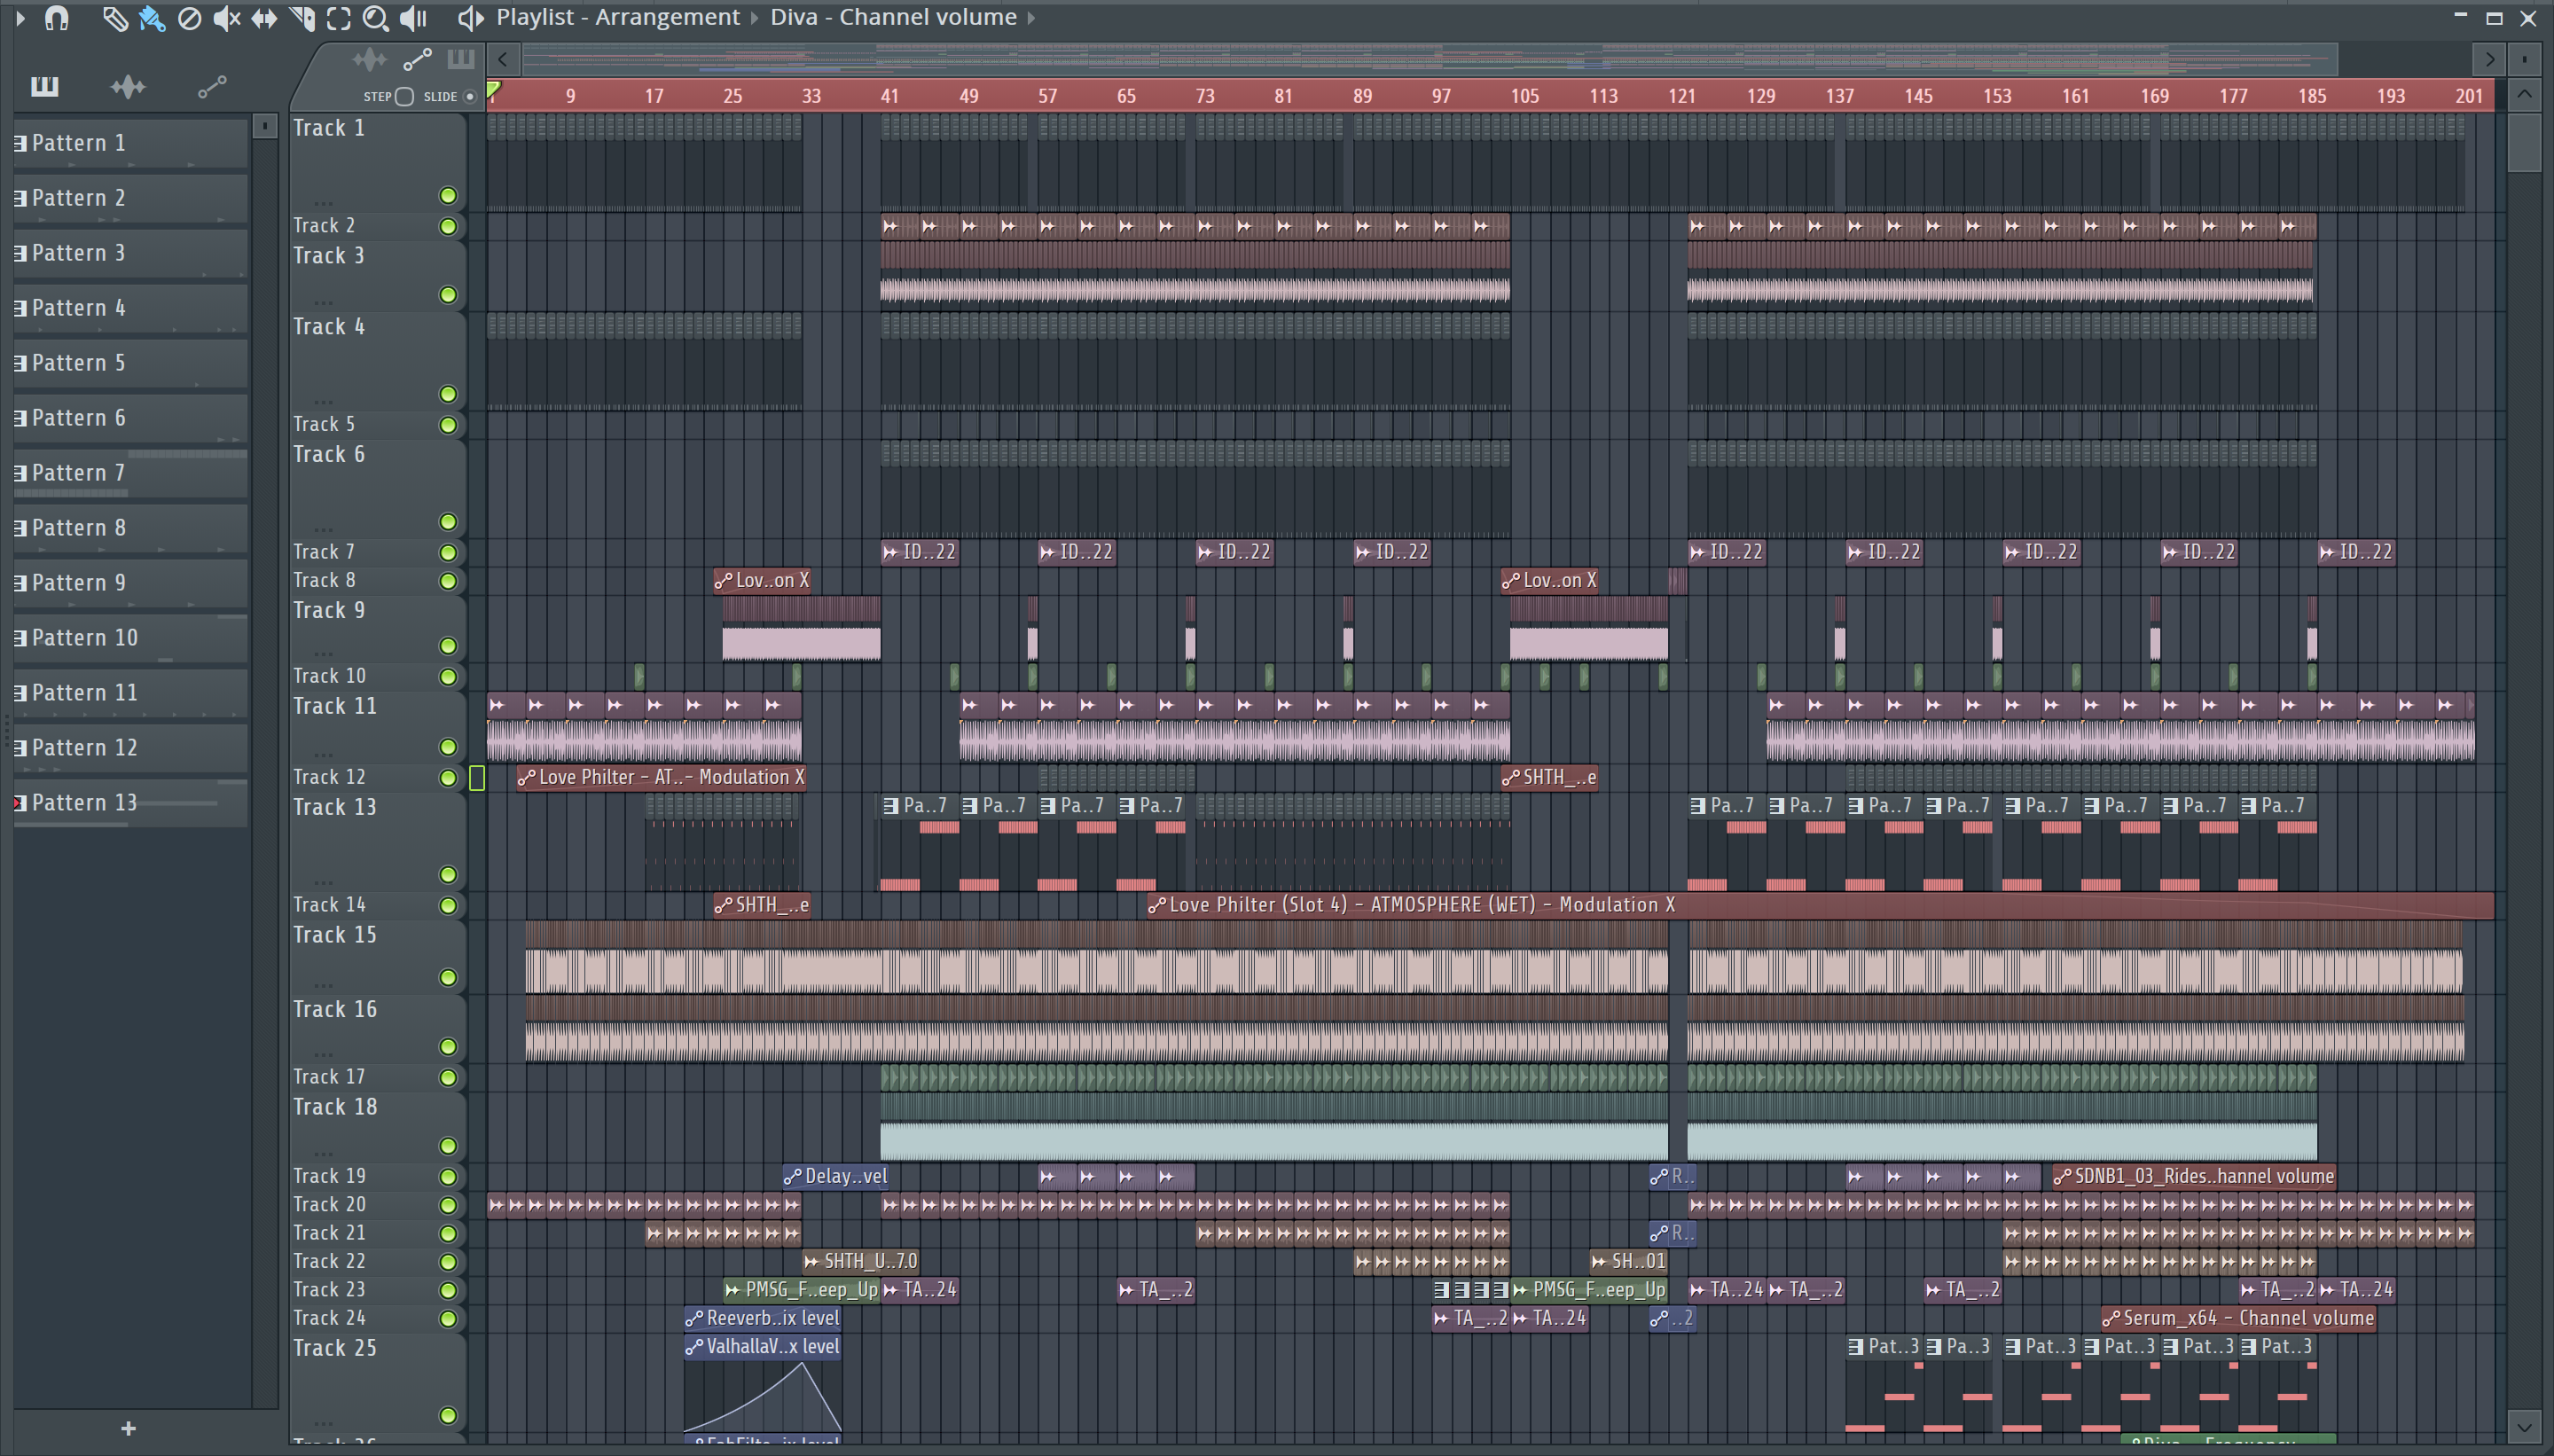Select first PMSG_F..eep_Up audio clip on Track 23
Image resolution: width=2554 pixels, height=1456 pixels.
click(801, 1290)
